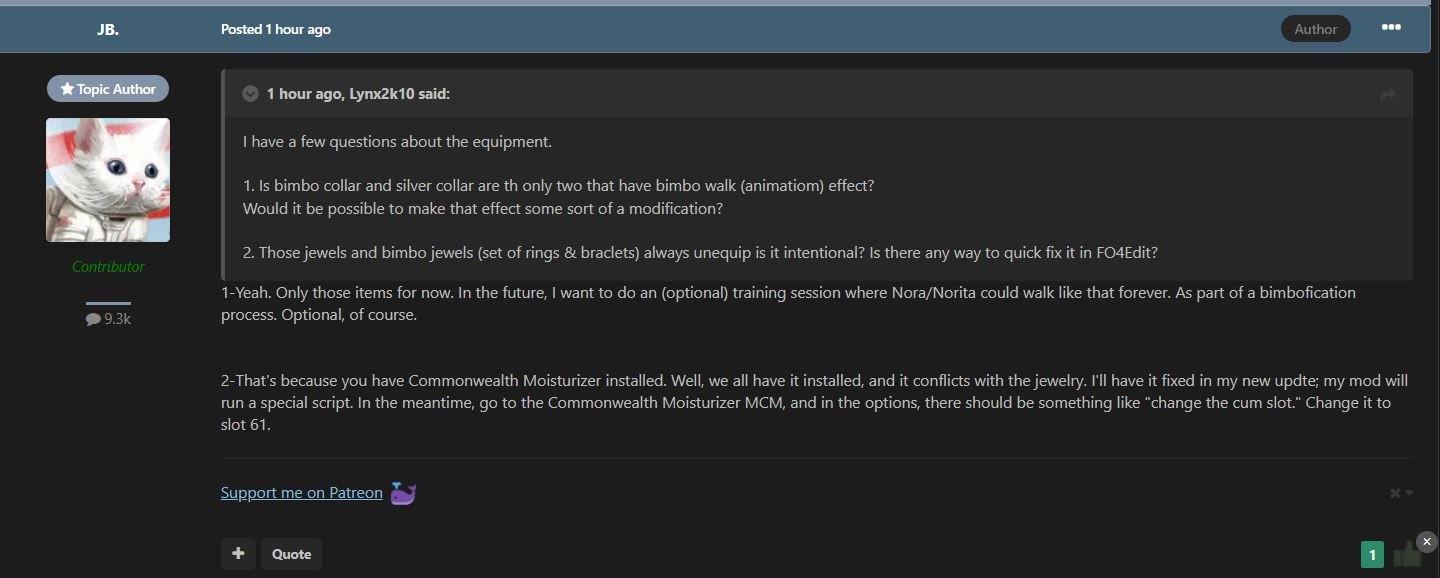Click the 9.3k post count bubble icon
Image resolution: width=1440 pixels, height=578 pixels.
tap(93, 320)
